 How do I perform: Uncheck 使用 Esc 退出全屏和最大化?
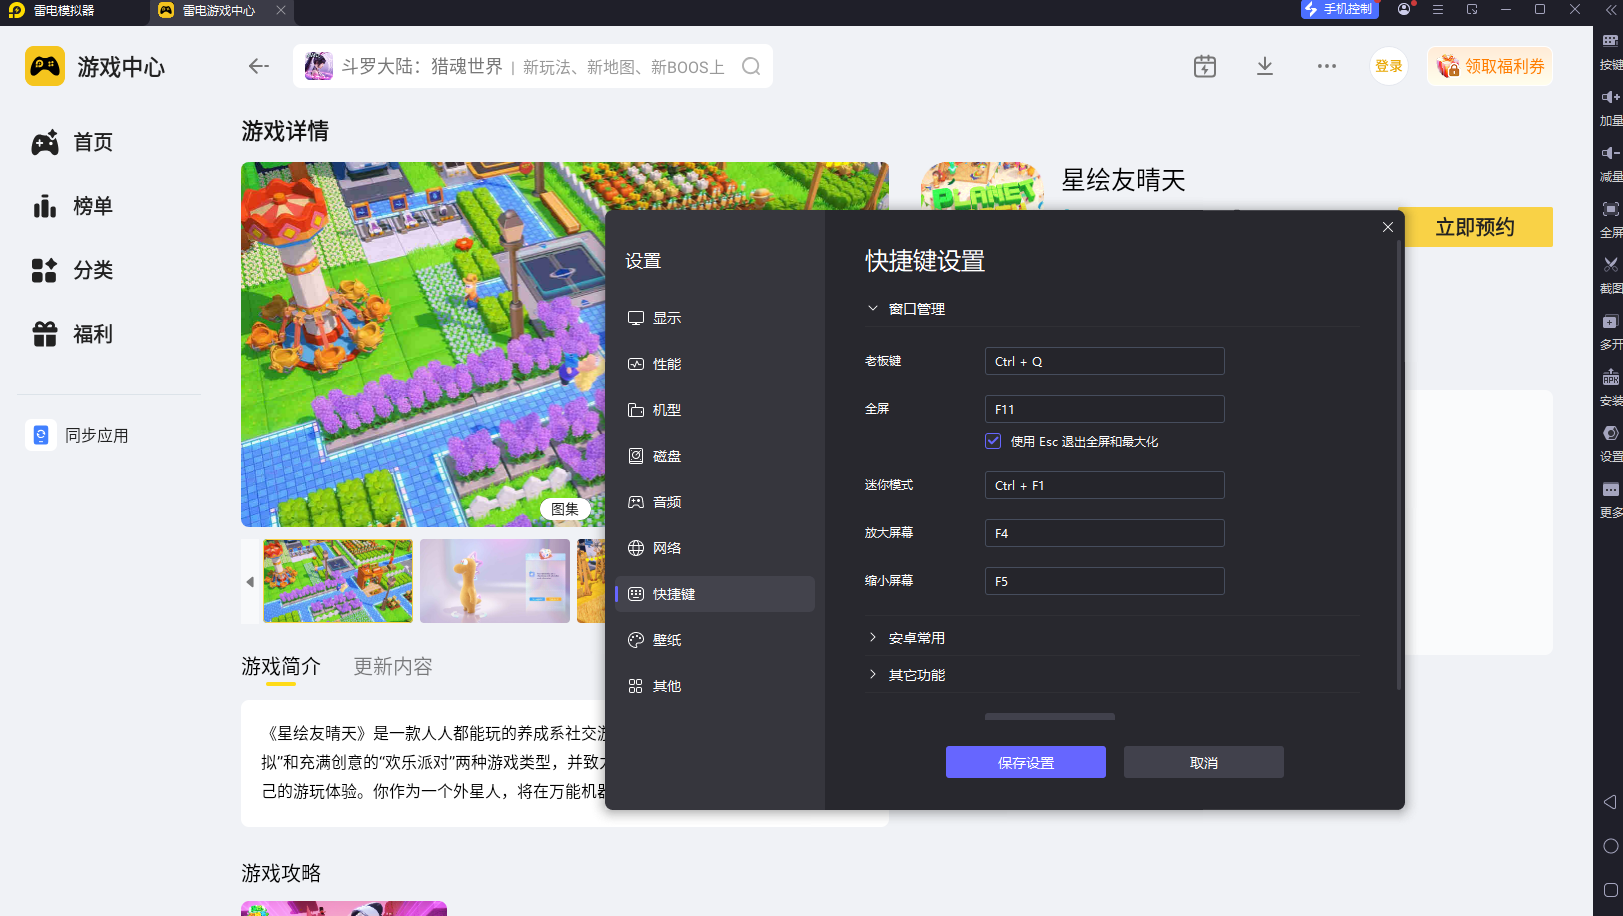coord(993,441)
